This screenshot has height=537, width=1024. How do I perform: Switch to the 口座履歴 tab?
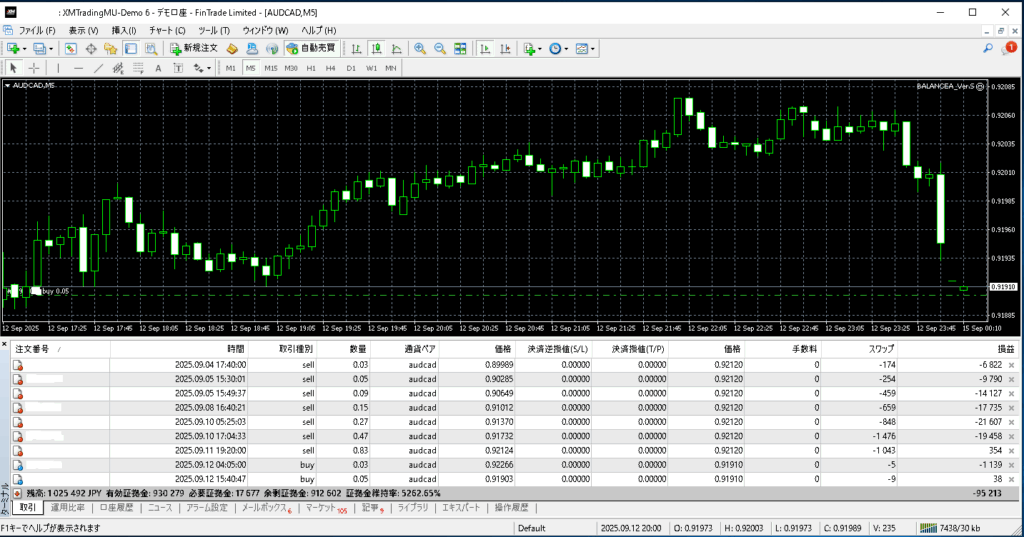pyautogui.click(x=118, y=508)
